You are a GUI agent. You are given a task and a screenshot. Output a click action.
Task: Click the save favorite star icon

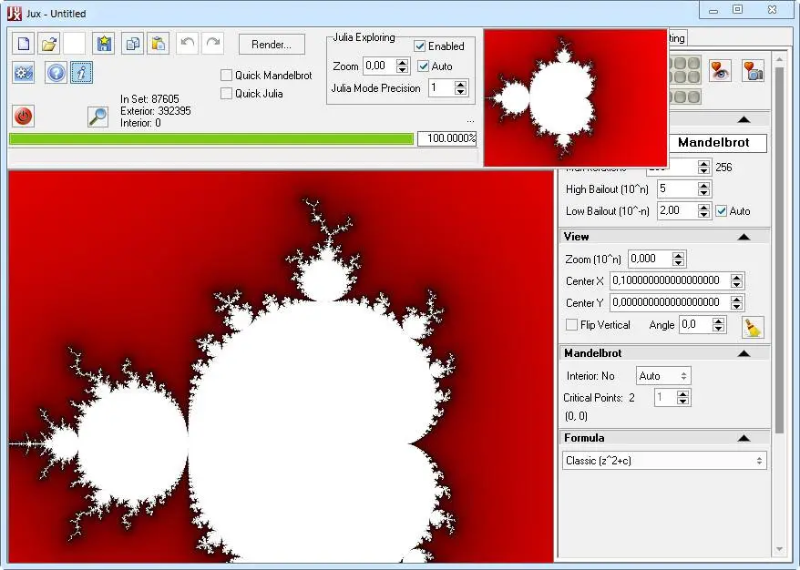104,44
